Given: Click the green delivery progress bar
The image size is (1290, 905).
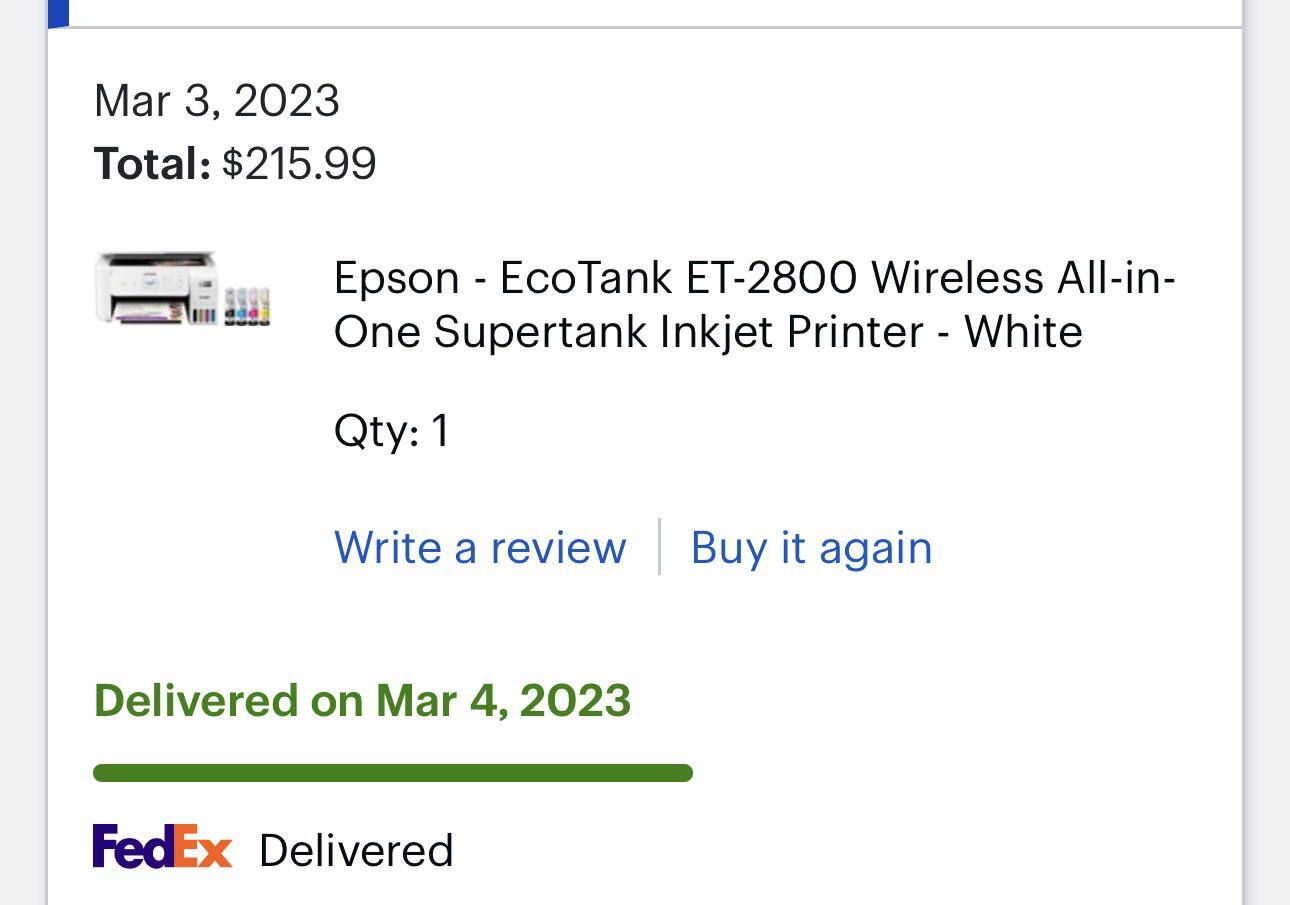Looking at the screenshot, I should pyautogui.click(x=392, y=773).
